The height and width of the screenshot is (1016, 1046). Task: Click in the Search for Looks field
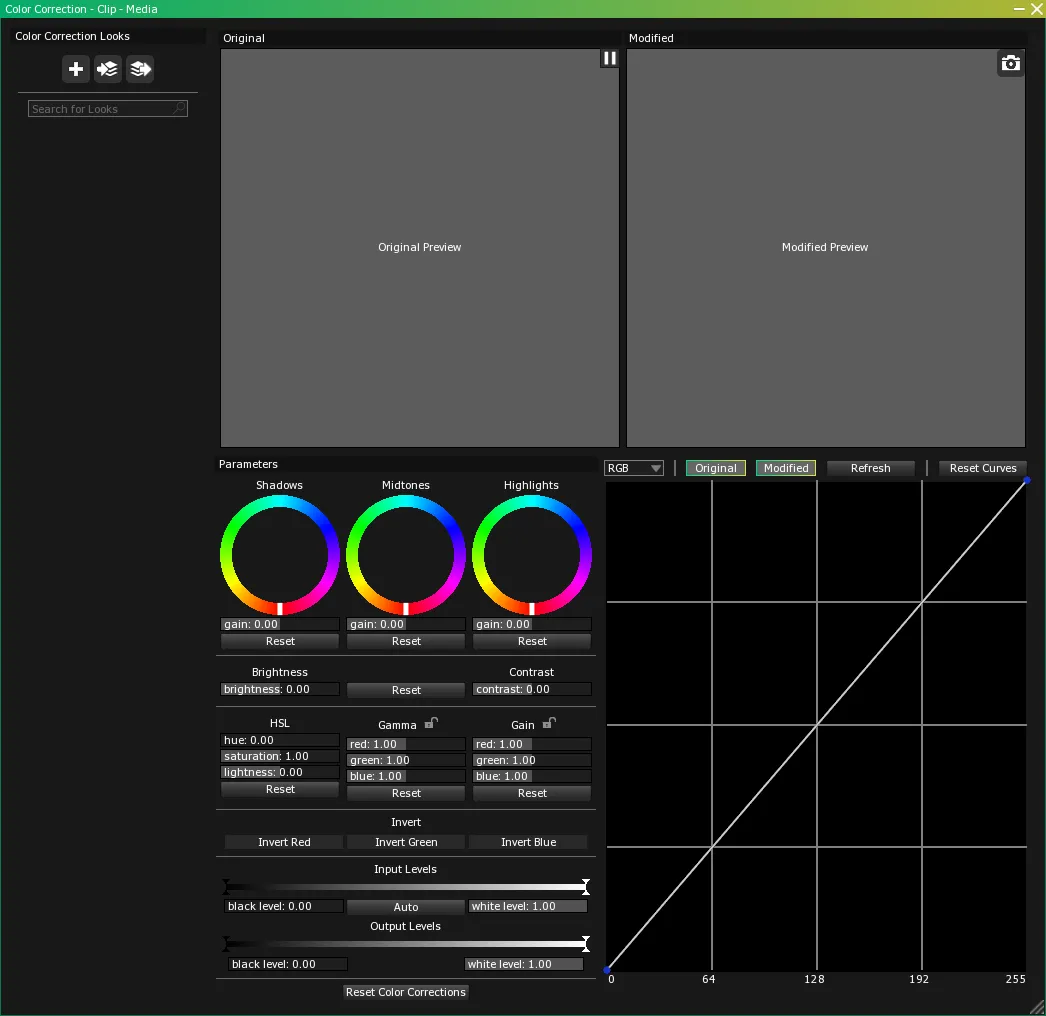tap(107, 109)
